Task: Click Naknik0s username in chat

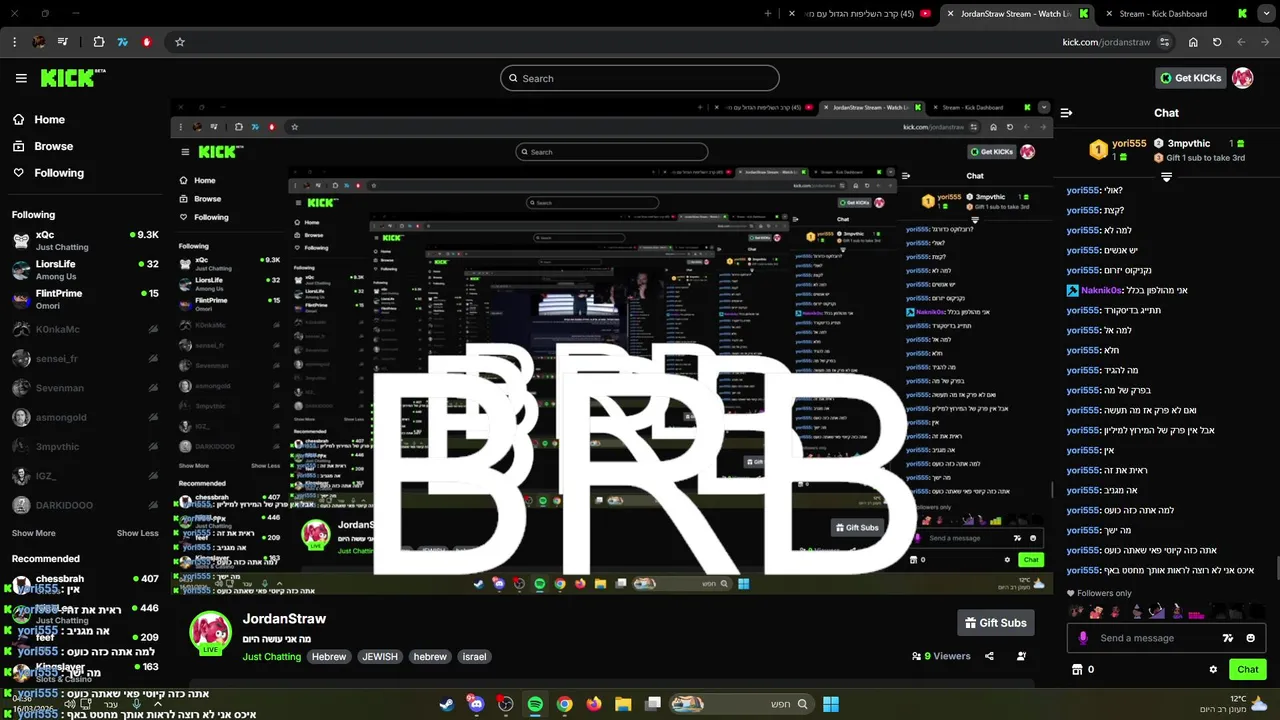Action: pos(1102,290)
